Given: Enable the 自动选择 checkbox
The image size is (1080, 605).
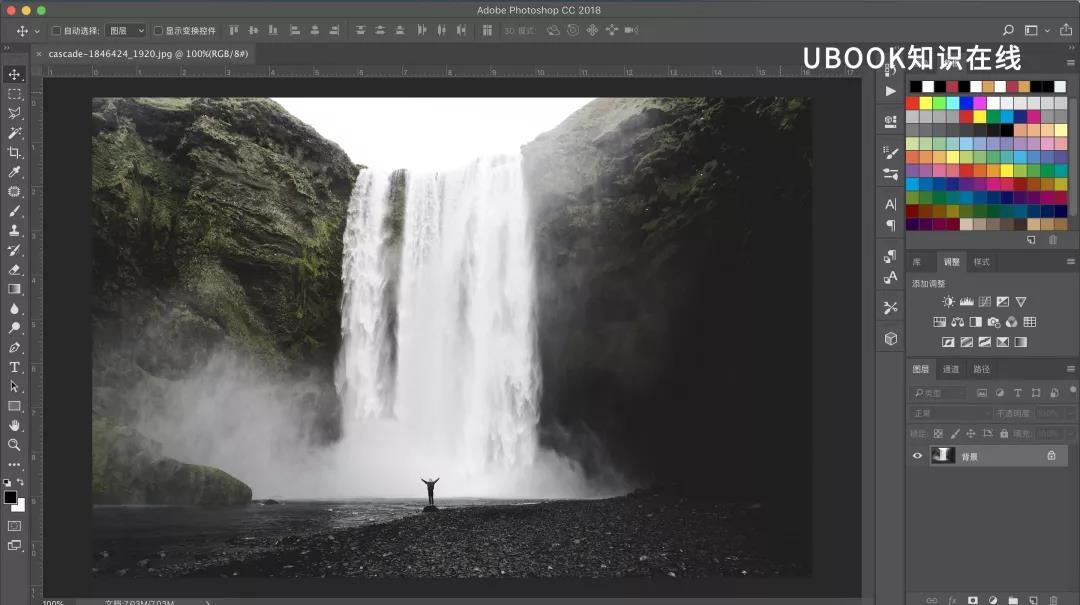Looking at the screenshot, I should pos(56,30).
